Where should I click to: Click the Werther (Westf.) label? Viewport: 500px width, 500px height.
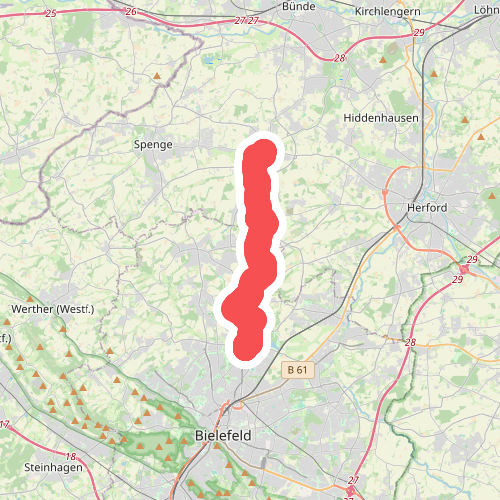[x=53, y=309]
